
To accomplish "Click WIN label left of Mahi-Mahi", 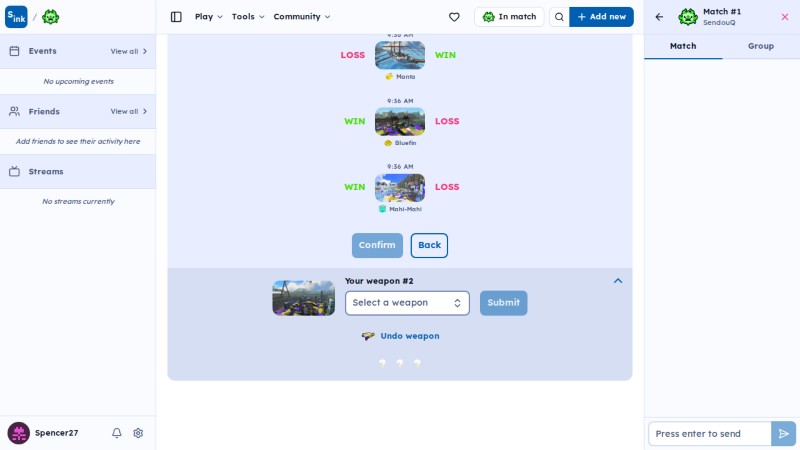I will click(355, 187).
